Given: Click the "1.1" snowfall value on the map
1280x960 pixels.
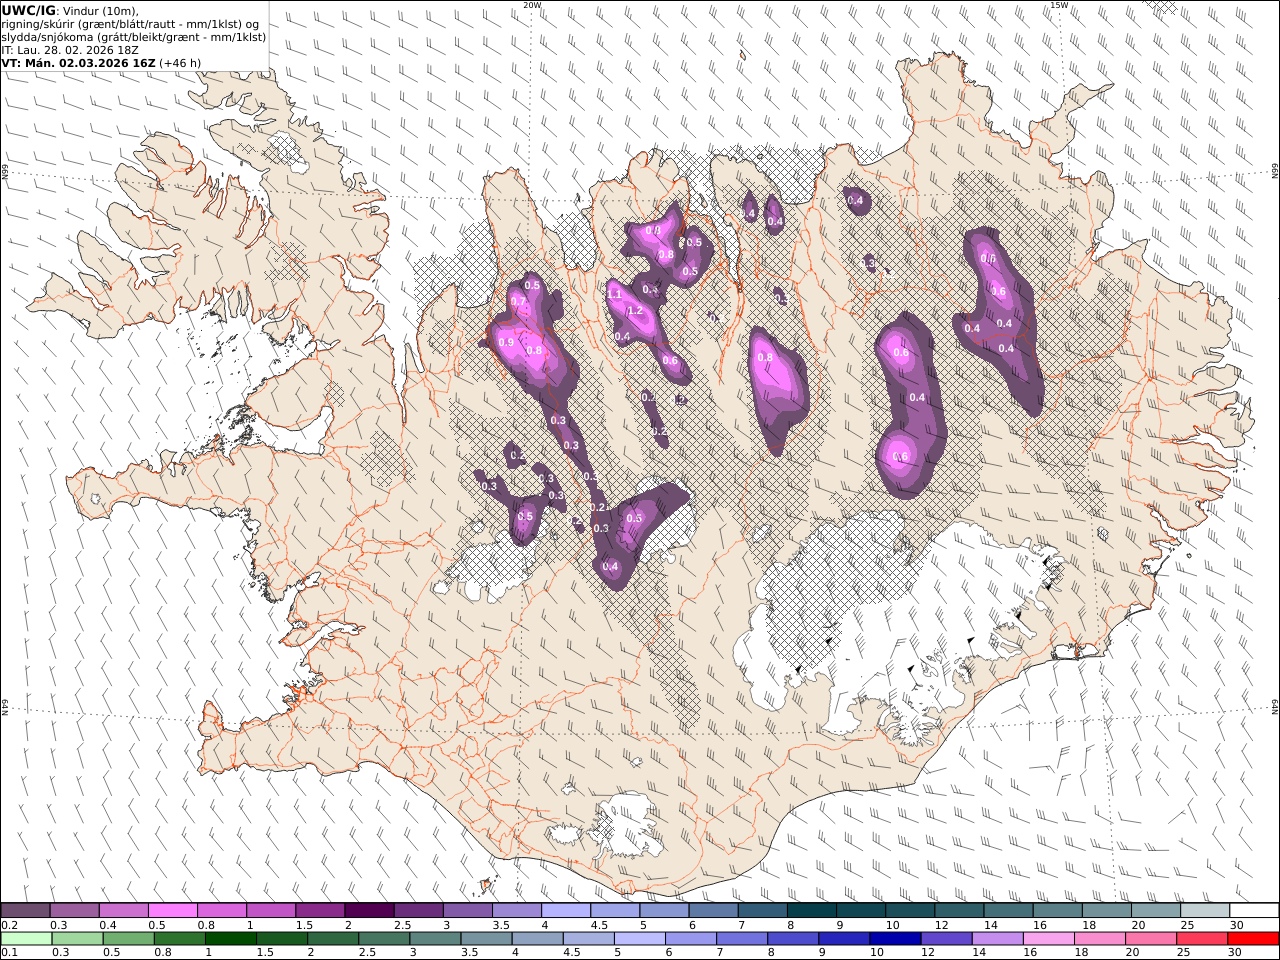Looking at the screenshot, I should pyautogui.click(x=614, y=295).
